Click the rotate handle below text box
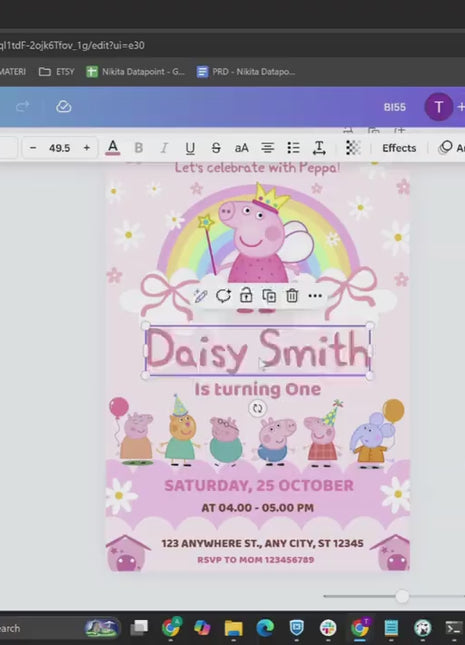Screen dimensions: 465x645 (x=258, y=408)
